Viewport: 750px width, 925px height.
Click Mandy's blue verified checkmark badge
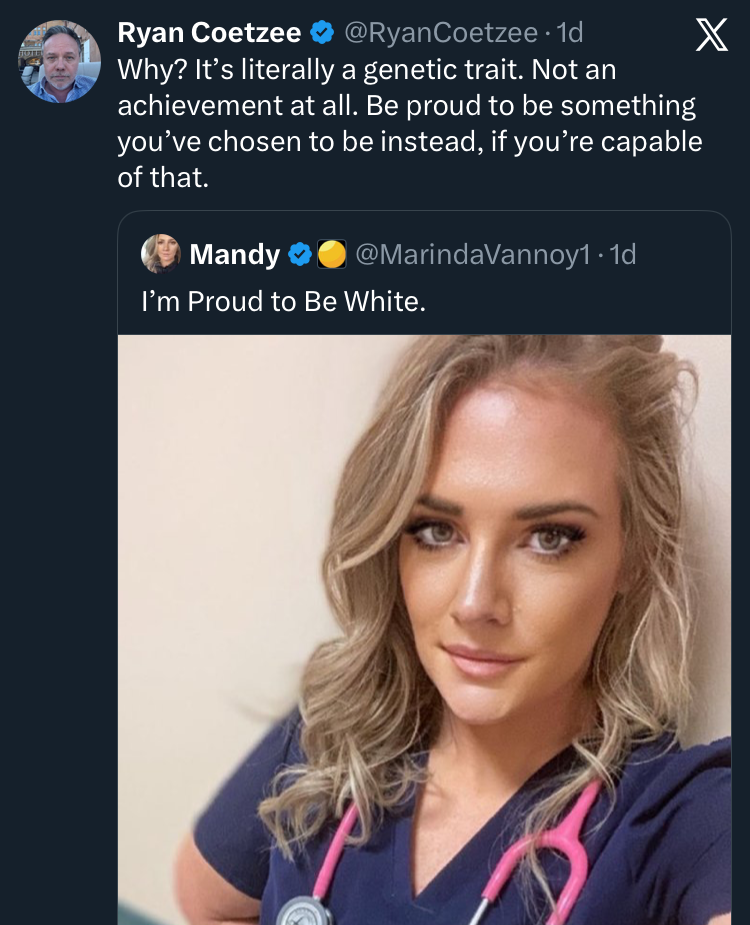300,255
